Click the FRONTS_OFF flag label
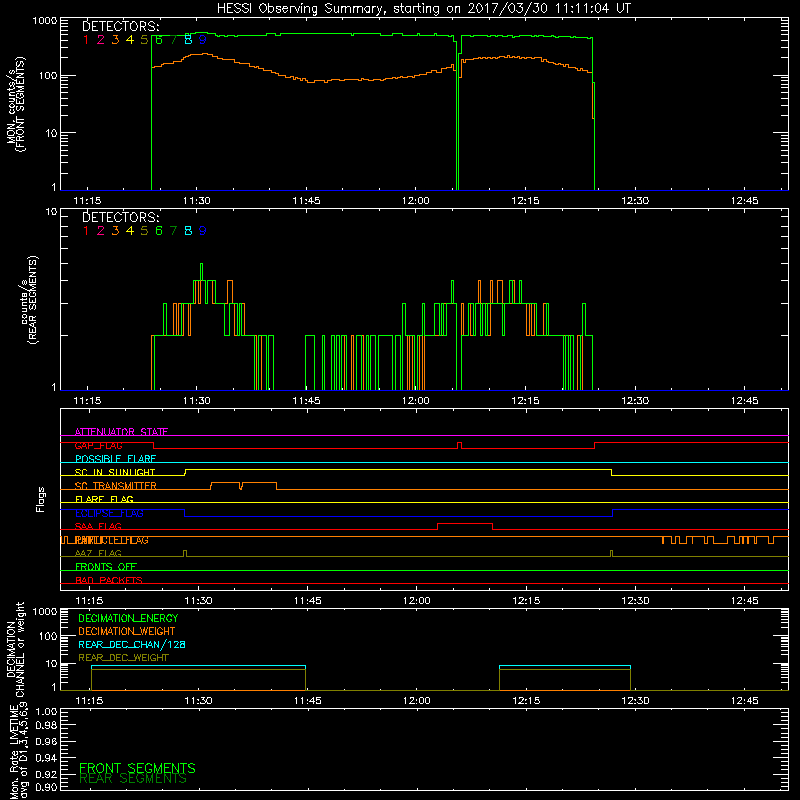This screenshot has height=800, width=800. (x=106, y=567)
